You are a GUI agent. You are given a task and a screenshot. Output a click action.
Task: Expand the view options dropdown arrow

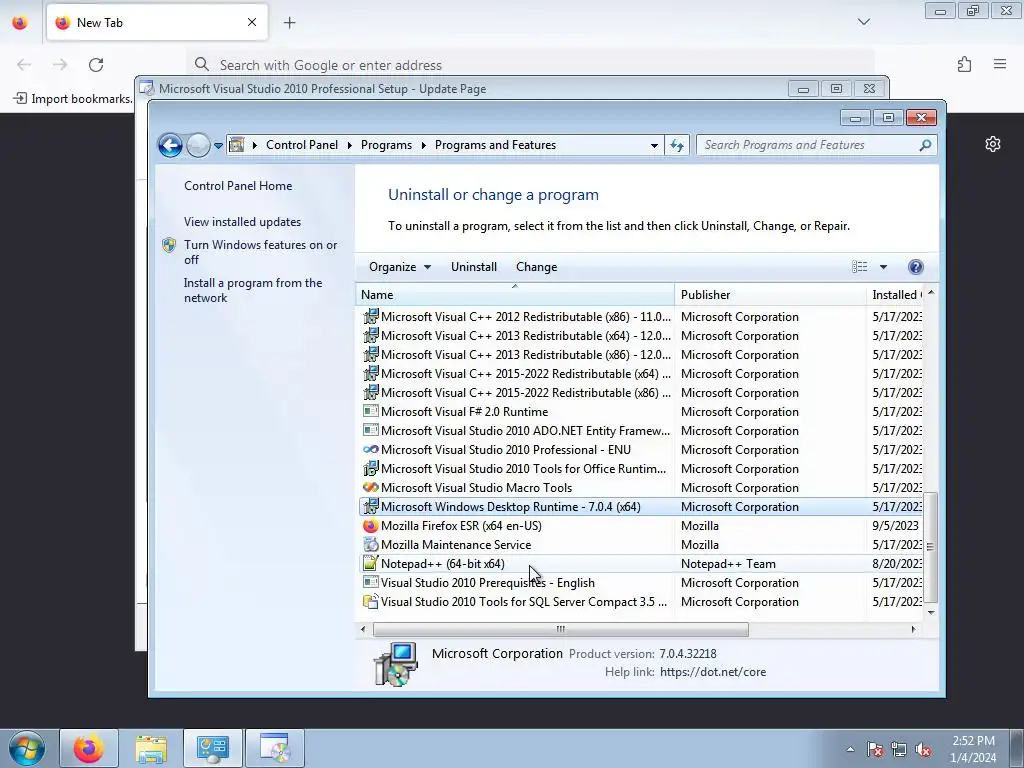[883, 267]
